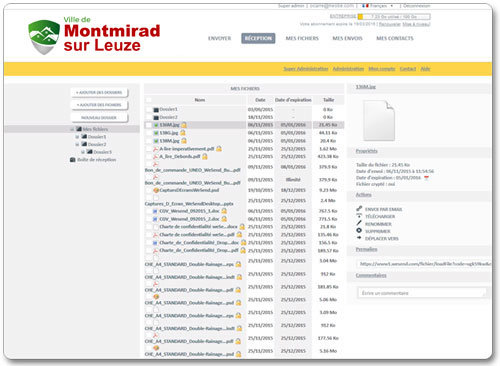Click the storage usage progress bar
The height and width of the screenshot is (366, 500).
coord(394,16)
